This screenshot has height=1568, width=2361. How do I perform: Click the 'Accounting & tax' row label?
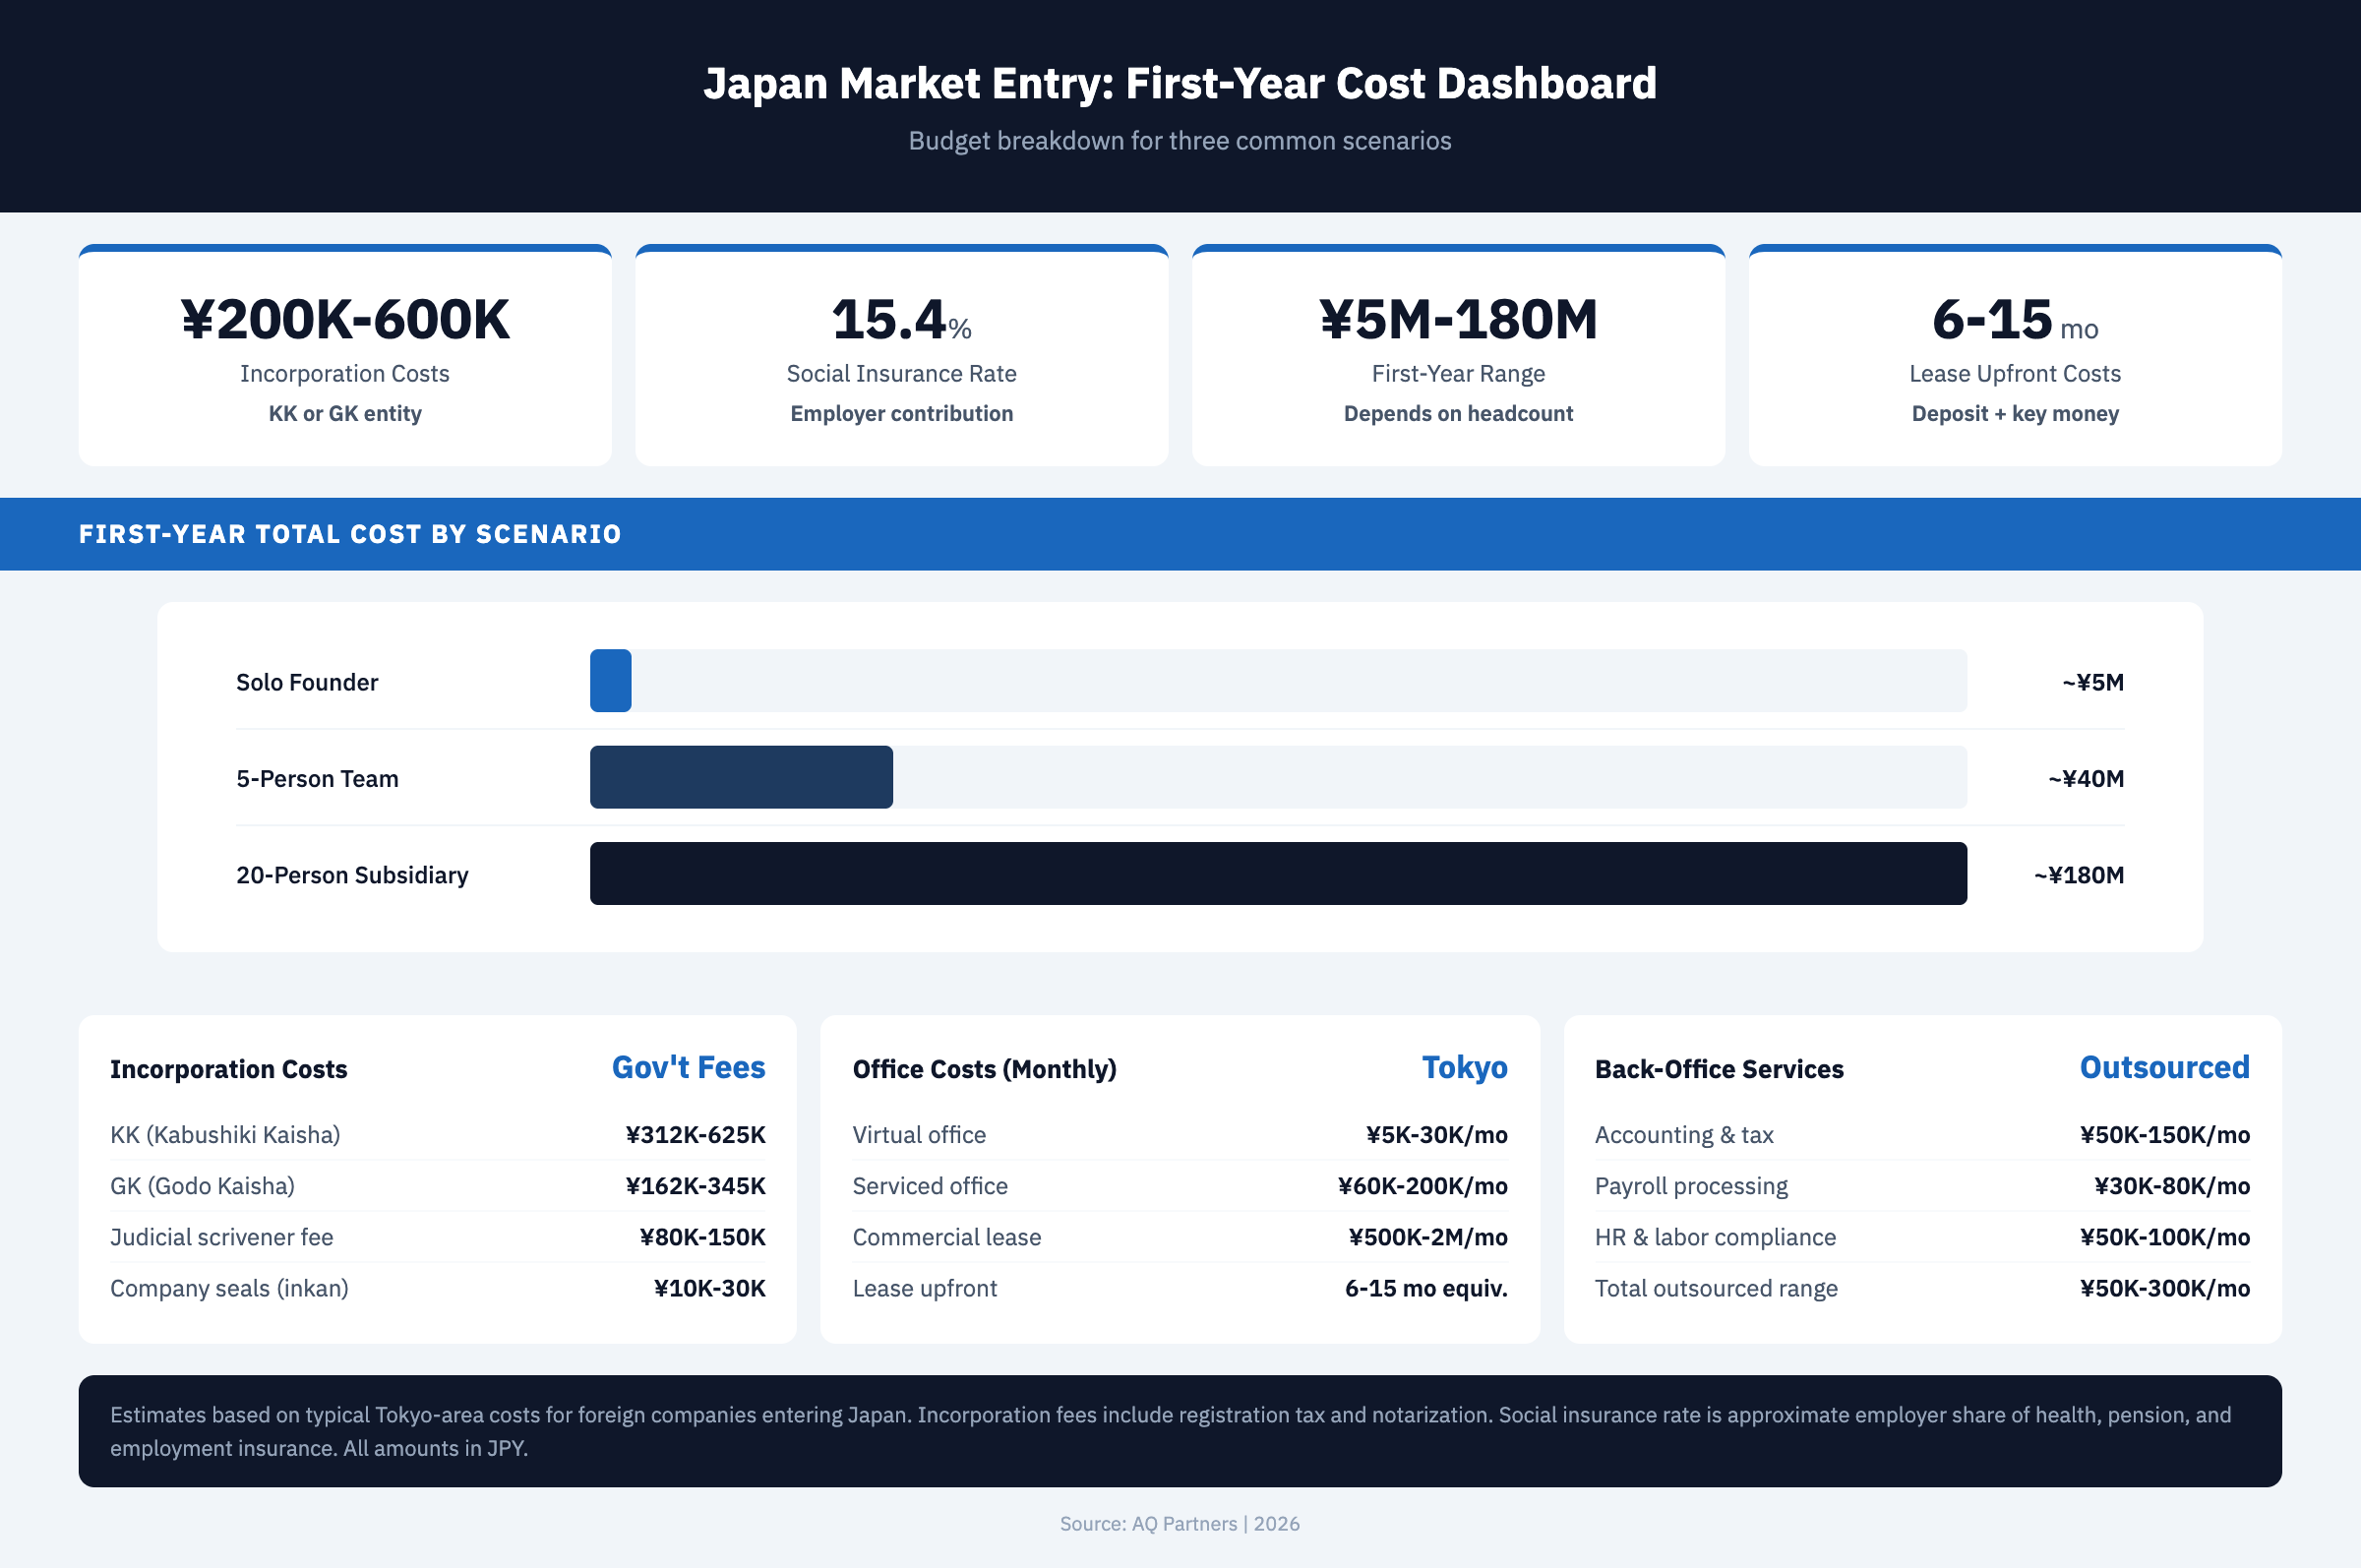(1684, 1135)
